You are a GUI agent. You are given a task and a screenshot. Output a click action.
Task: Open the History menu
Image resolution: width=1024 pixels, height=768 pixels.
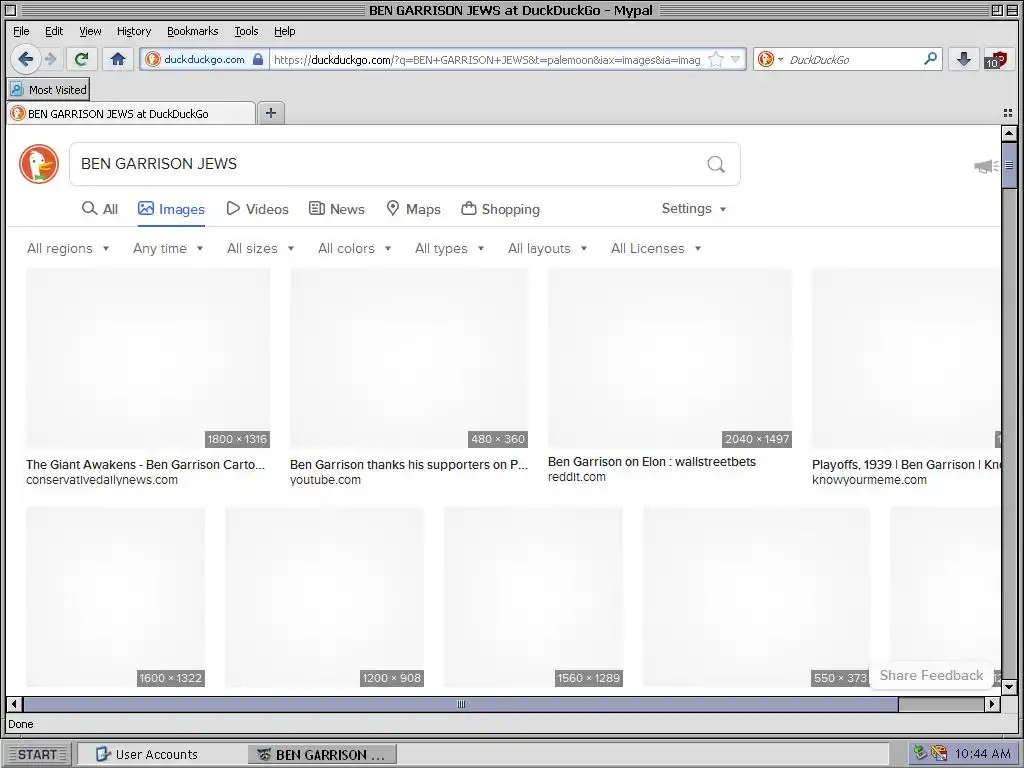pyautogui.click(x=134, y=31)
